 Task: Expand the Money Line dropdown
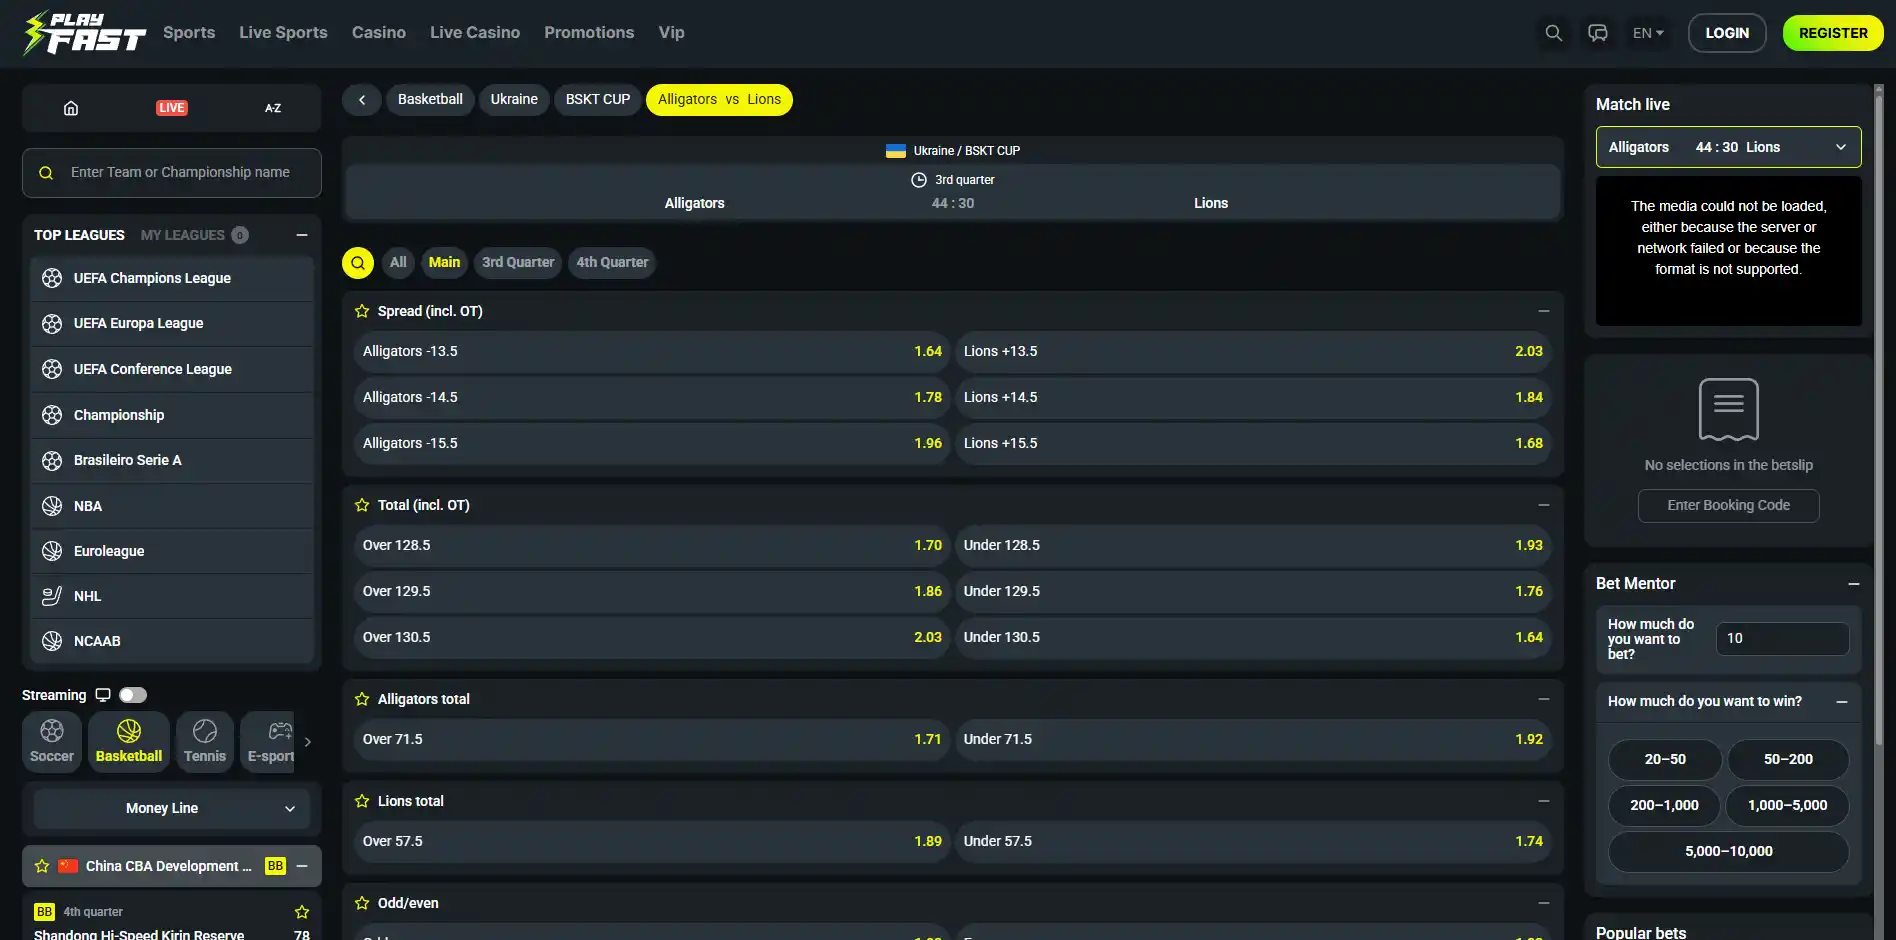pos(172,808)
